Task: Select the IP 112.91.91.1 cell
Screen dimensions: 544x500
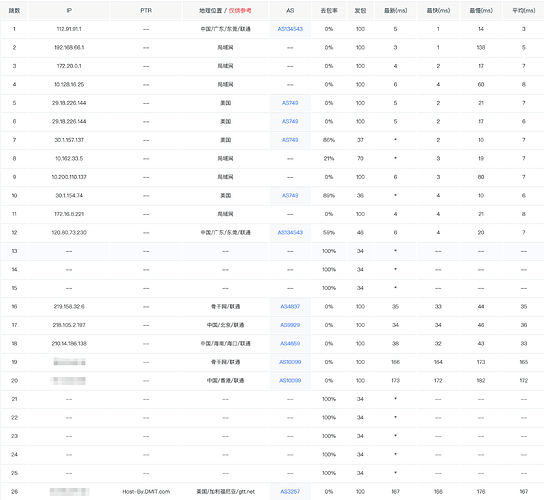Action: (69, 29)
